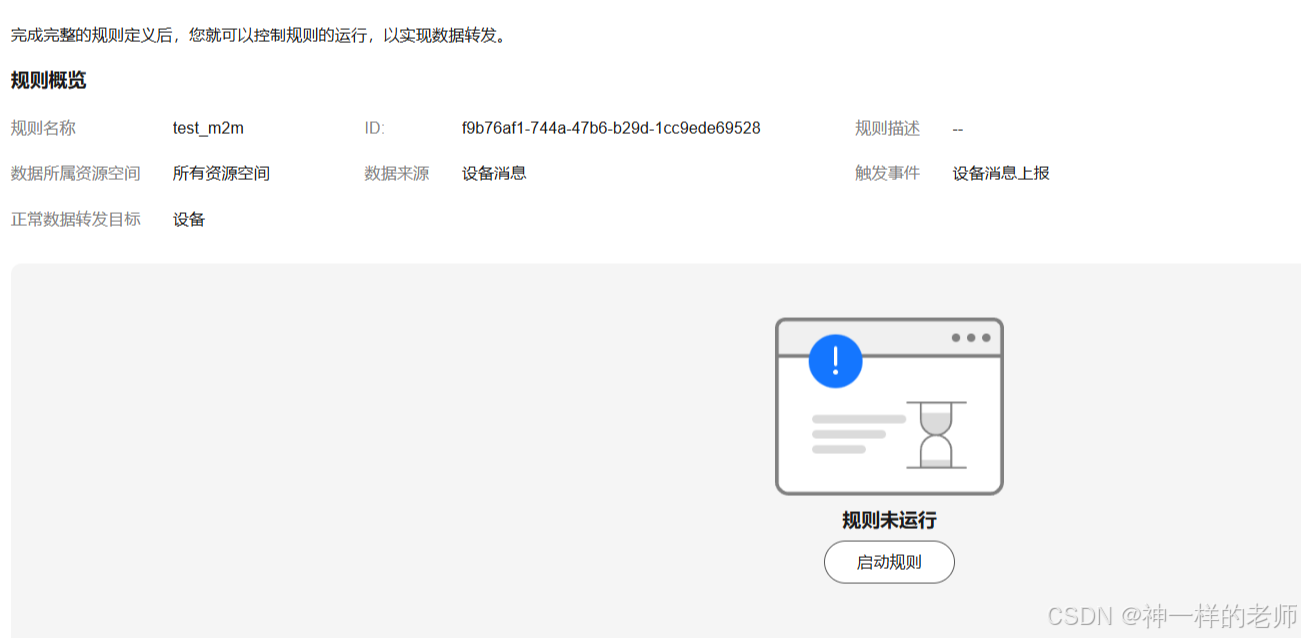Click the trigger event value 设备消息上报

[x=1001, y=173]
